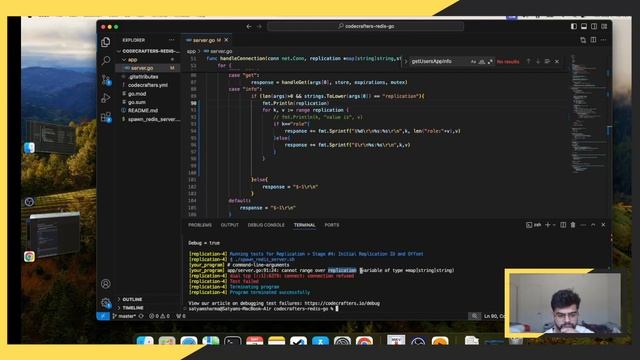This screenshot has height=360, width=640.
Task: Go to next match in Find widget
Action: click(x=538, y=61)
